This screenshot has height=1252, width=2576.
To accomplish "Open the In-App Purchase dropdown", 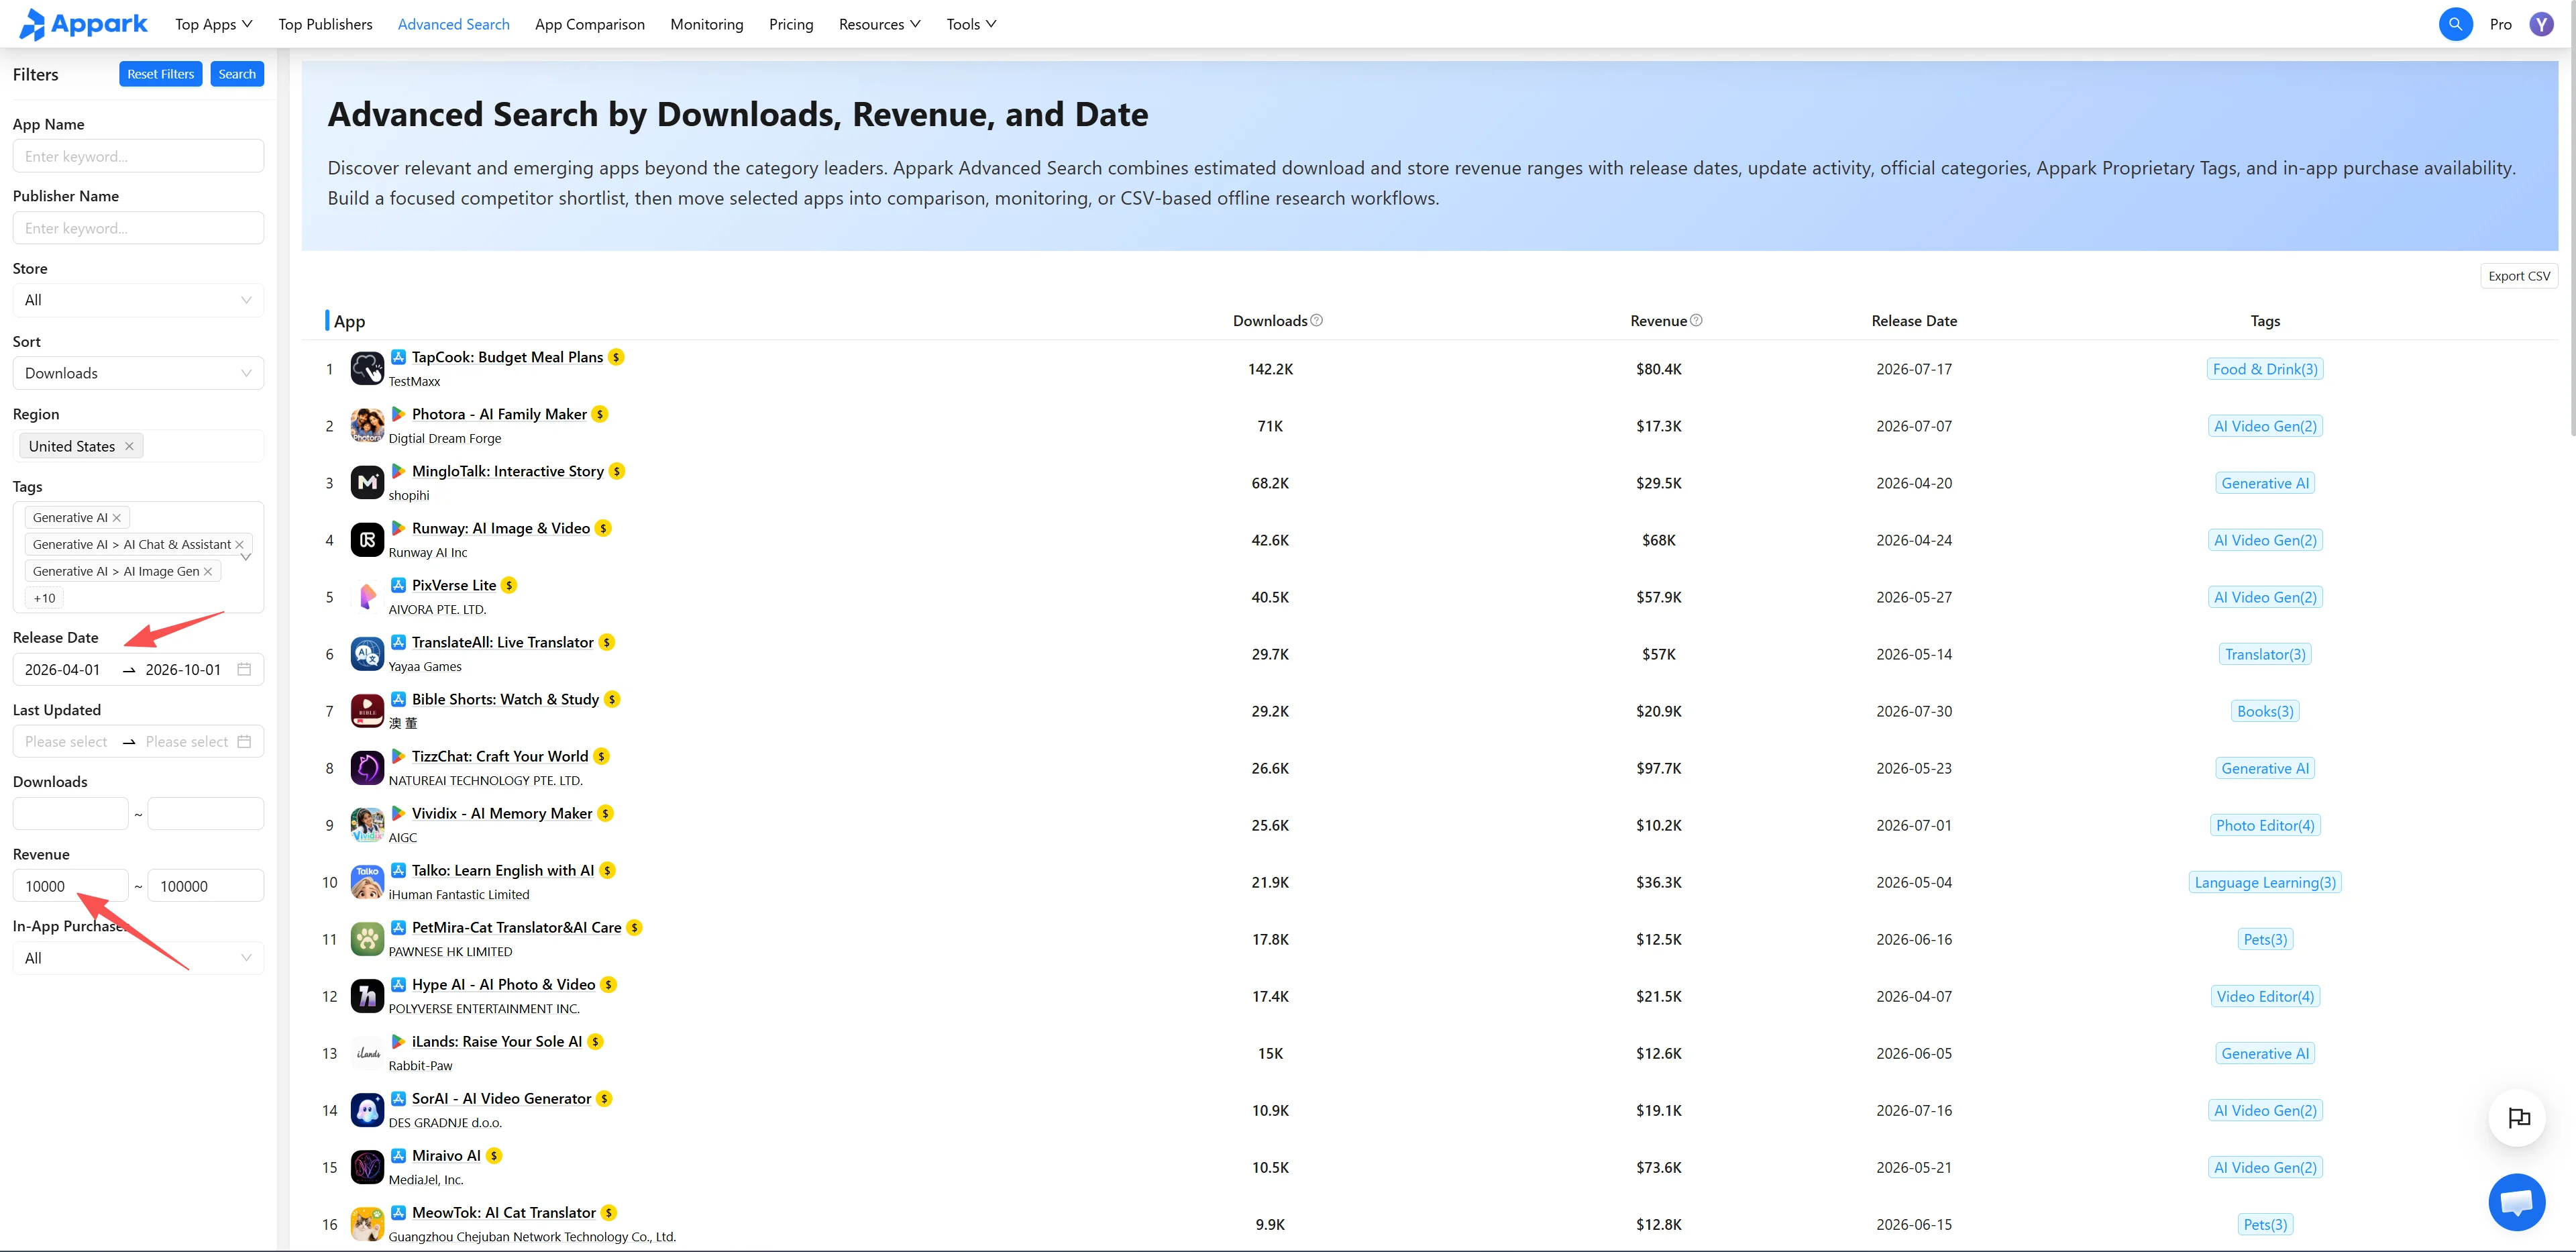I will (x=138, y=958).
